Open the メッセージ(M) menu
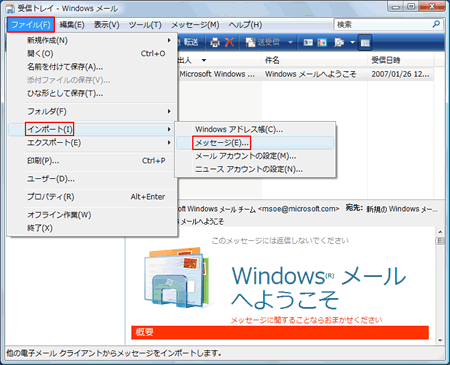450x365 pixels. tap(195, 25)
